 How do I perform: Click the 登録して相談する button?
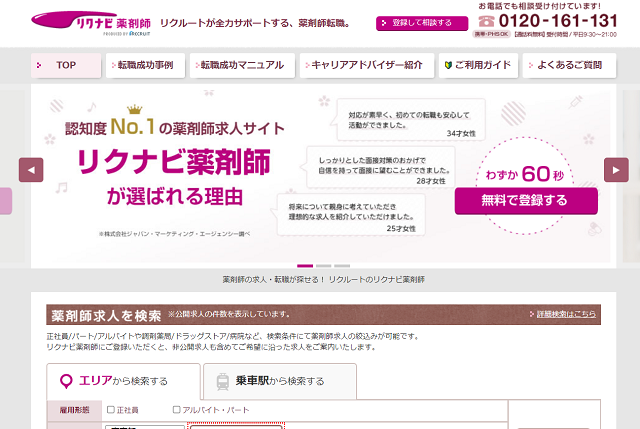[x=422, y=23]
